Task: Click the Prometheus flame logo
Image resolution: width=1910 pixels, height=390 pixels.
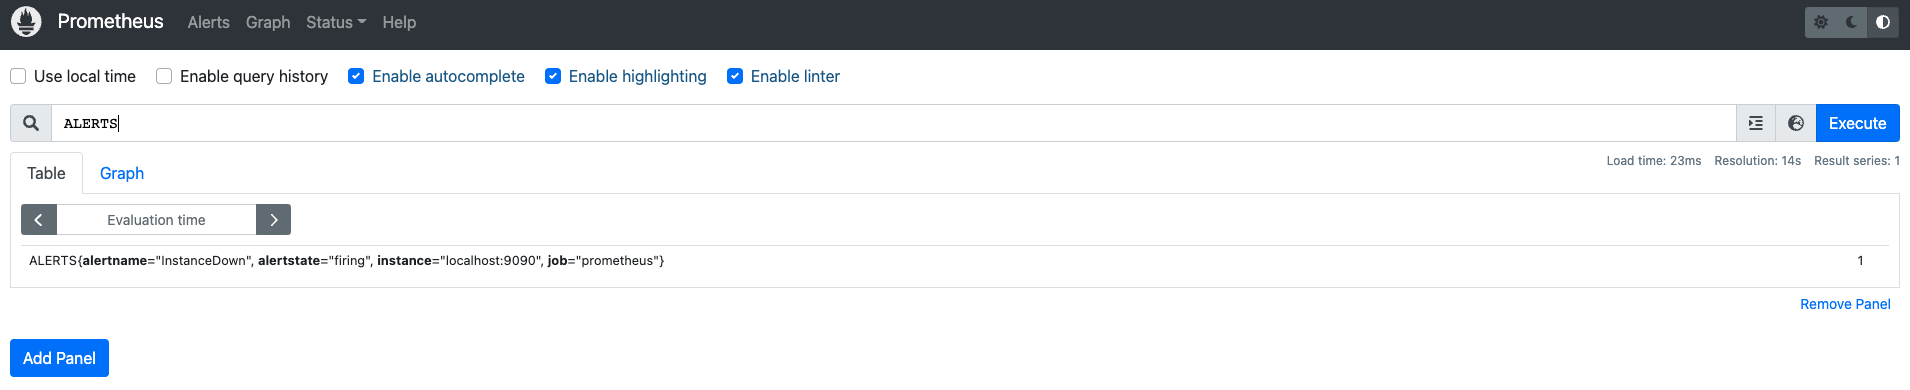Action: [27, 21]
